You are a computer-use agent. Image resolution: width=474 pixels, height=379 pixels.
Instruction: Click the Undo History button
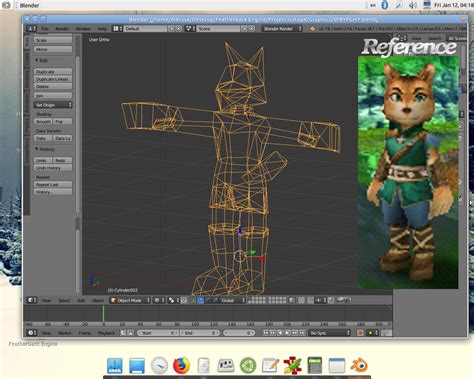(53, 168)
